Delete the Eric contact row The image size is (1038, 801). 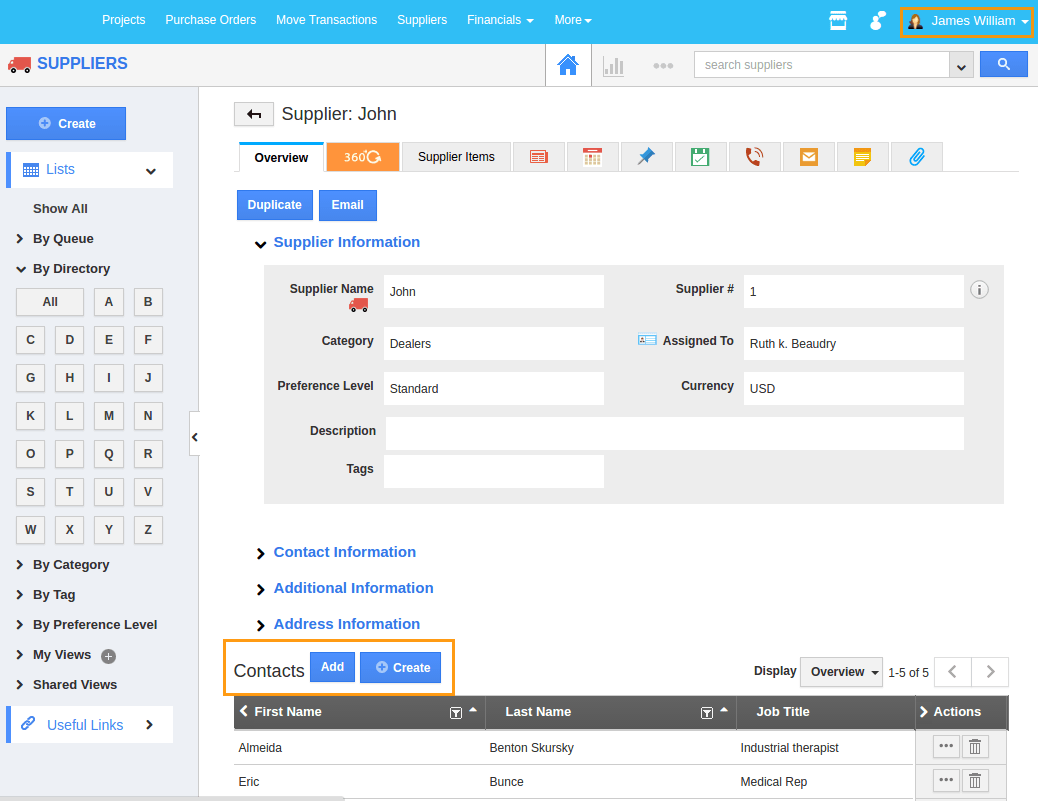click(974, 780)
